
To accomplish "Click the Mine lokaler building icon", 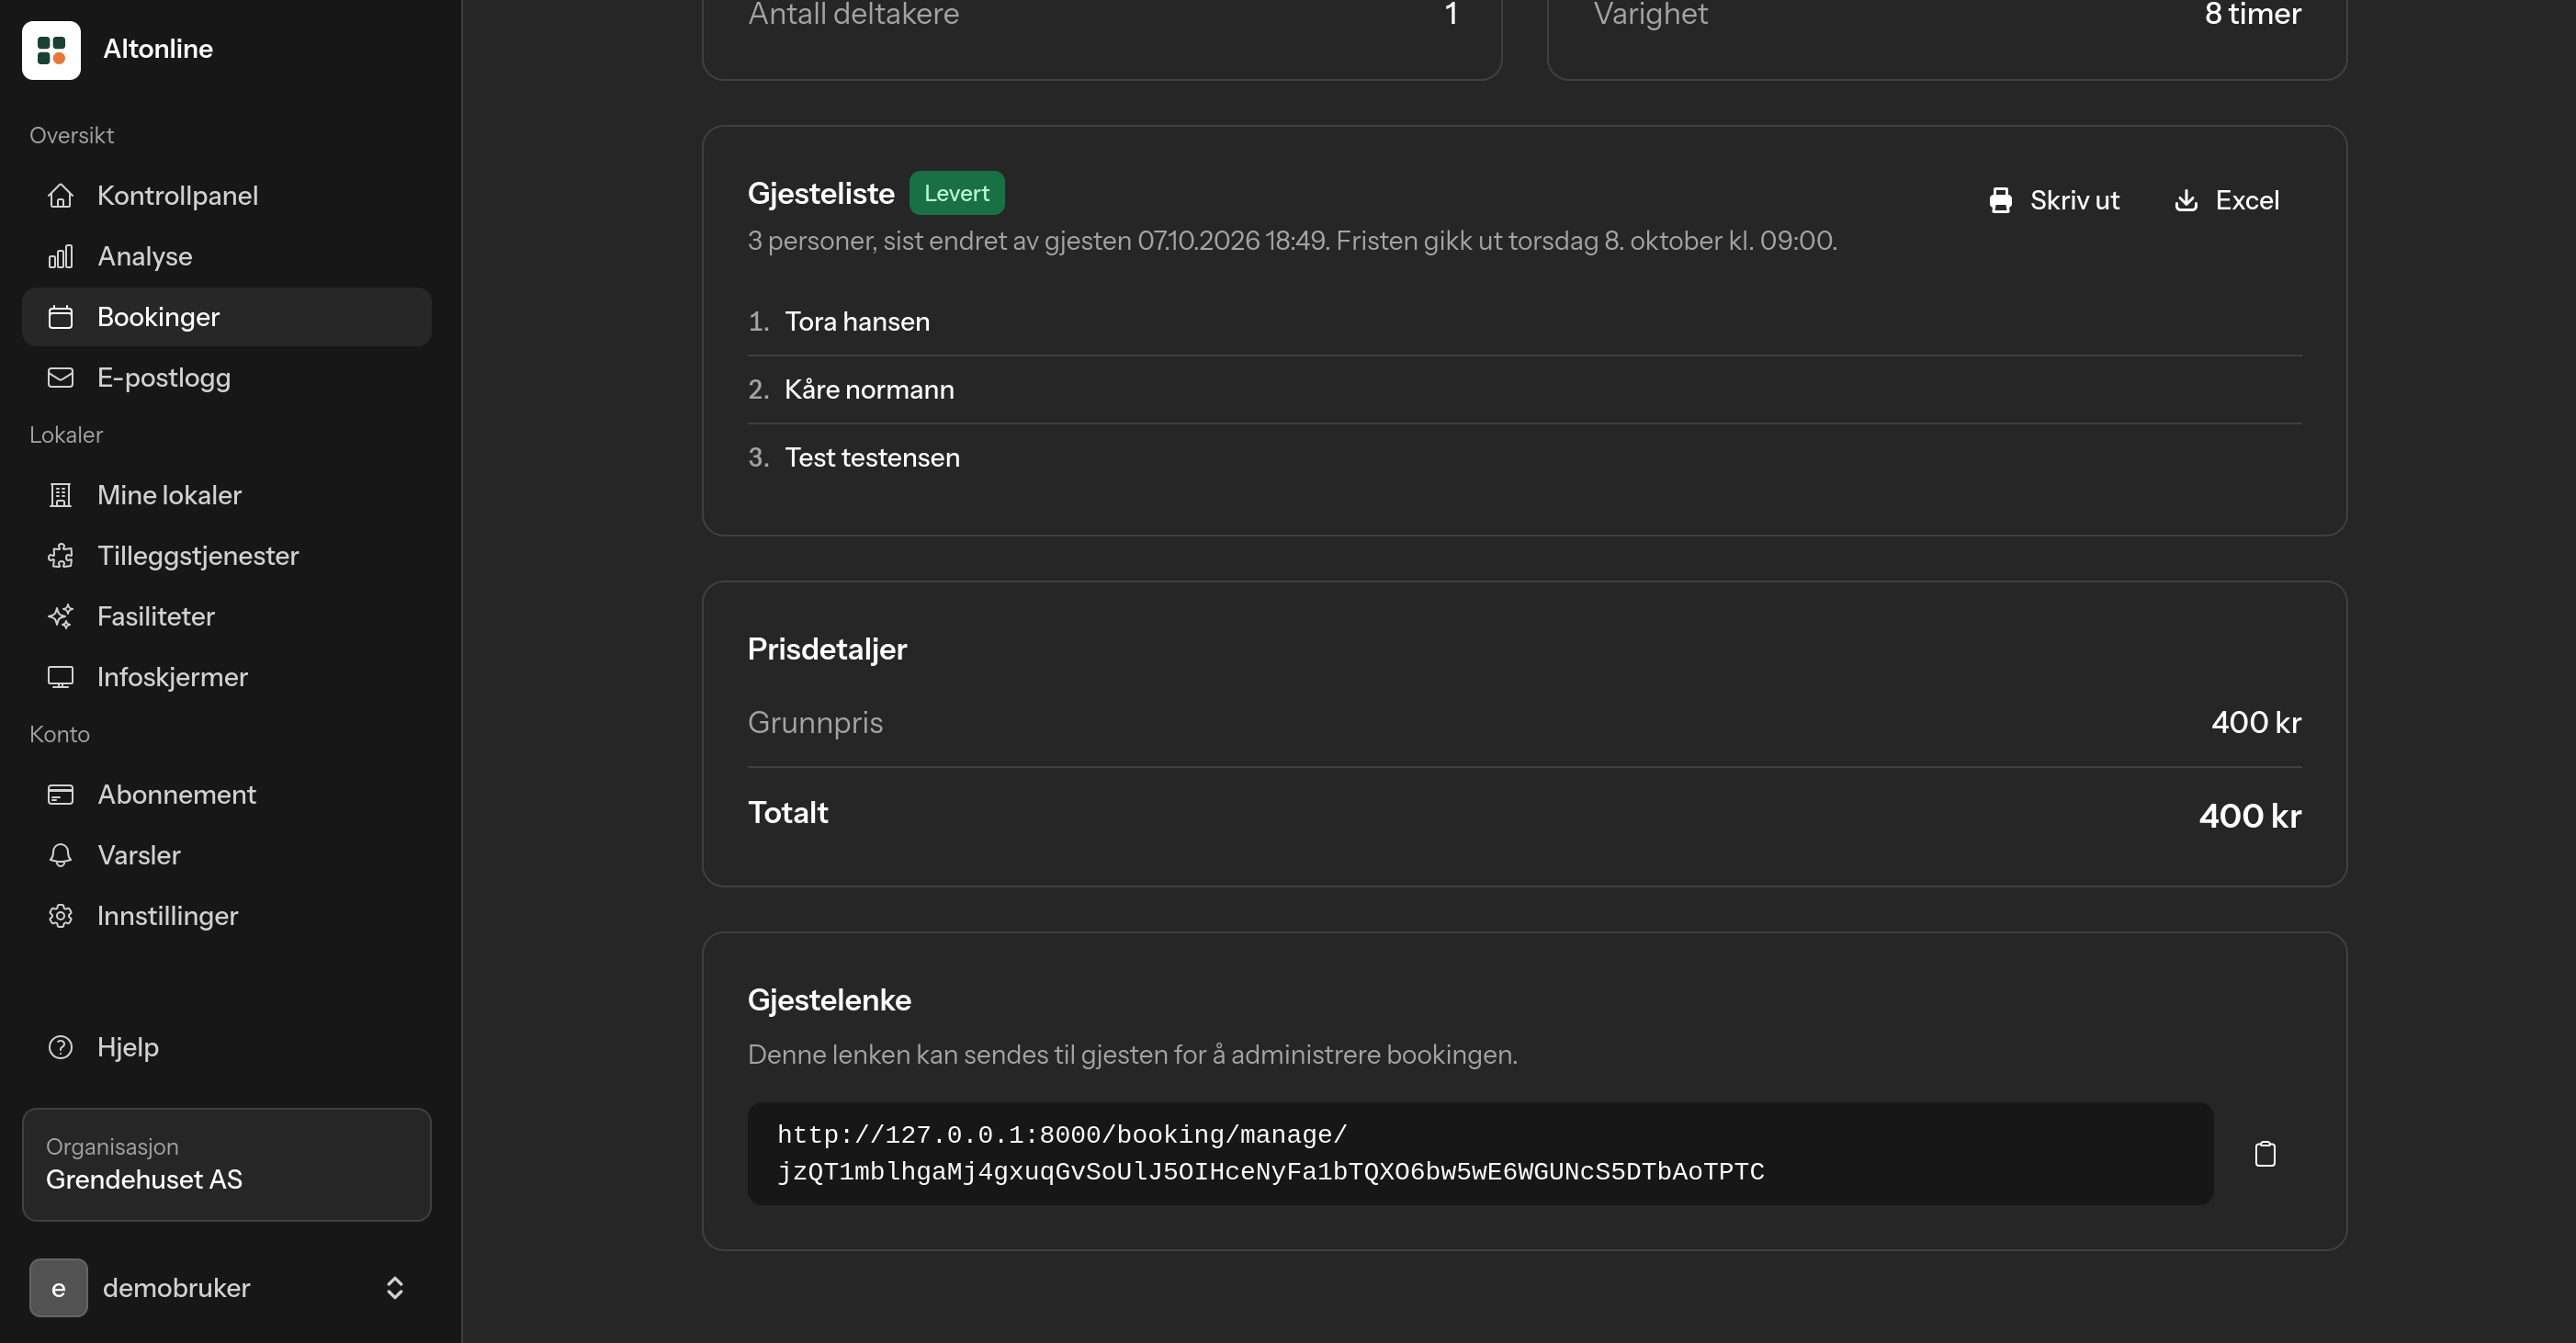I will pos(60,495).
